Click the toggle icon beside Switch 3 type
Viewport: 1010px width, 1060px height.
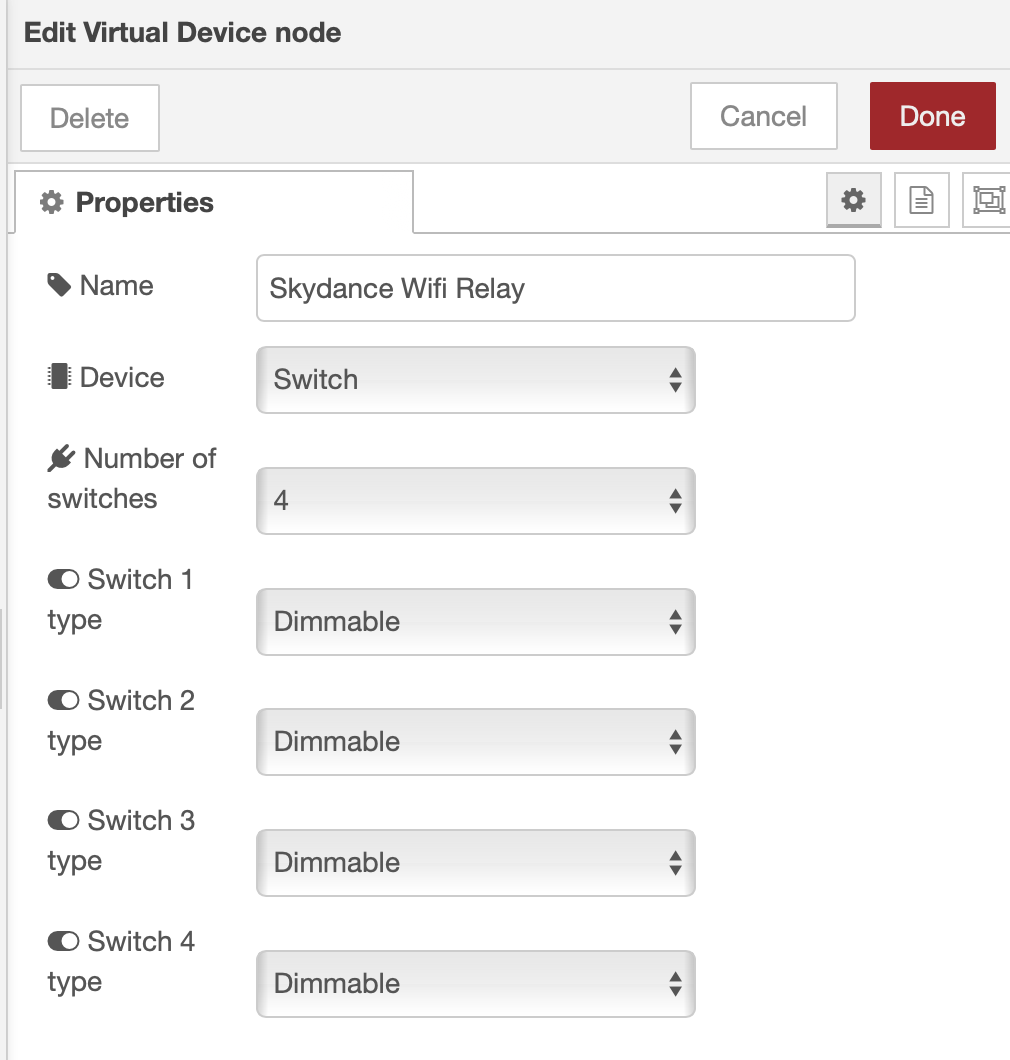63,821
